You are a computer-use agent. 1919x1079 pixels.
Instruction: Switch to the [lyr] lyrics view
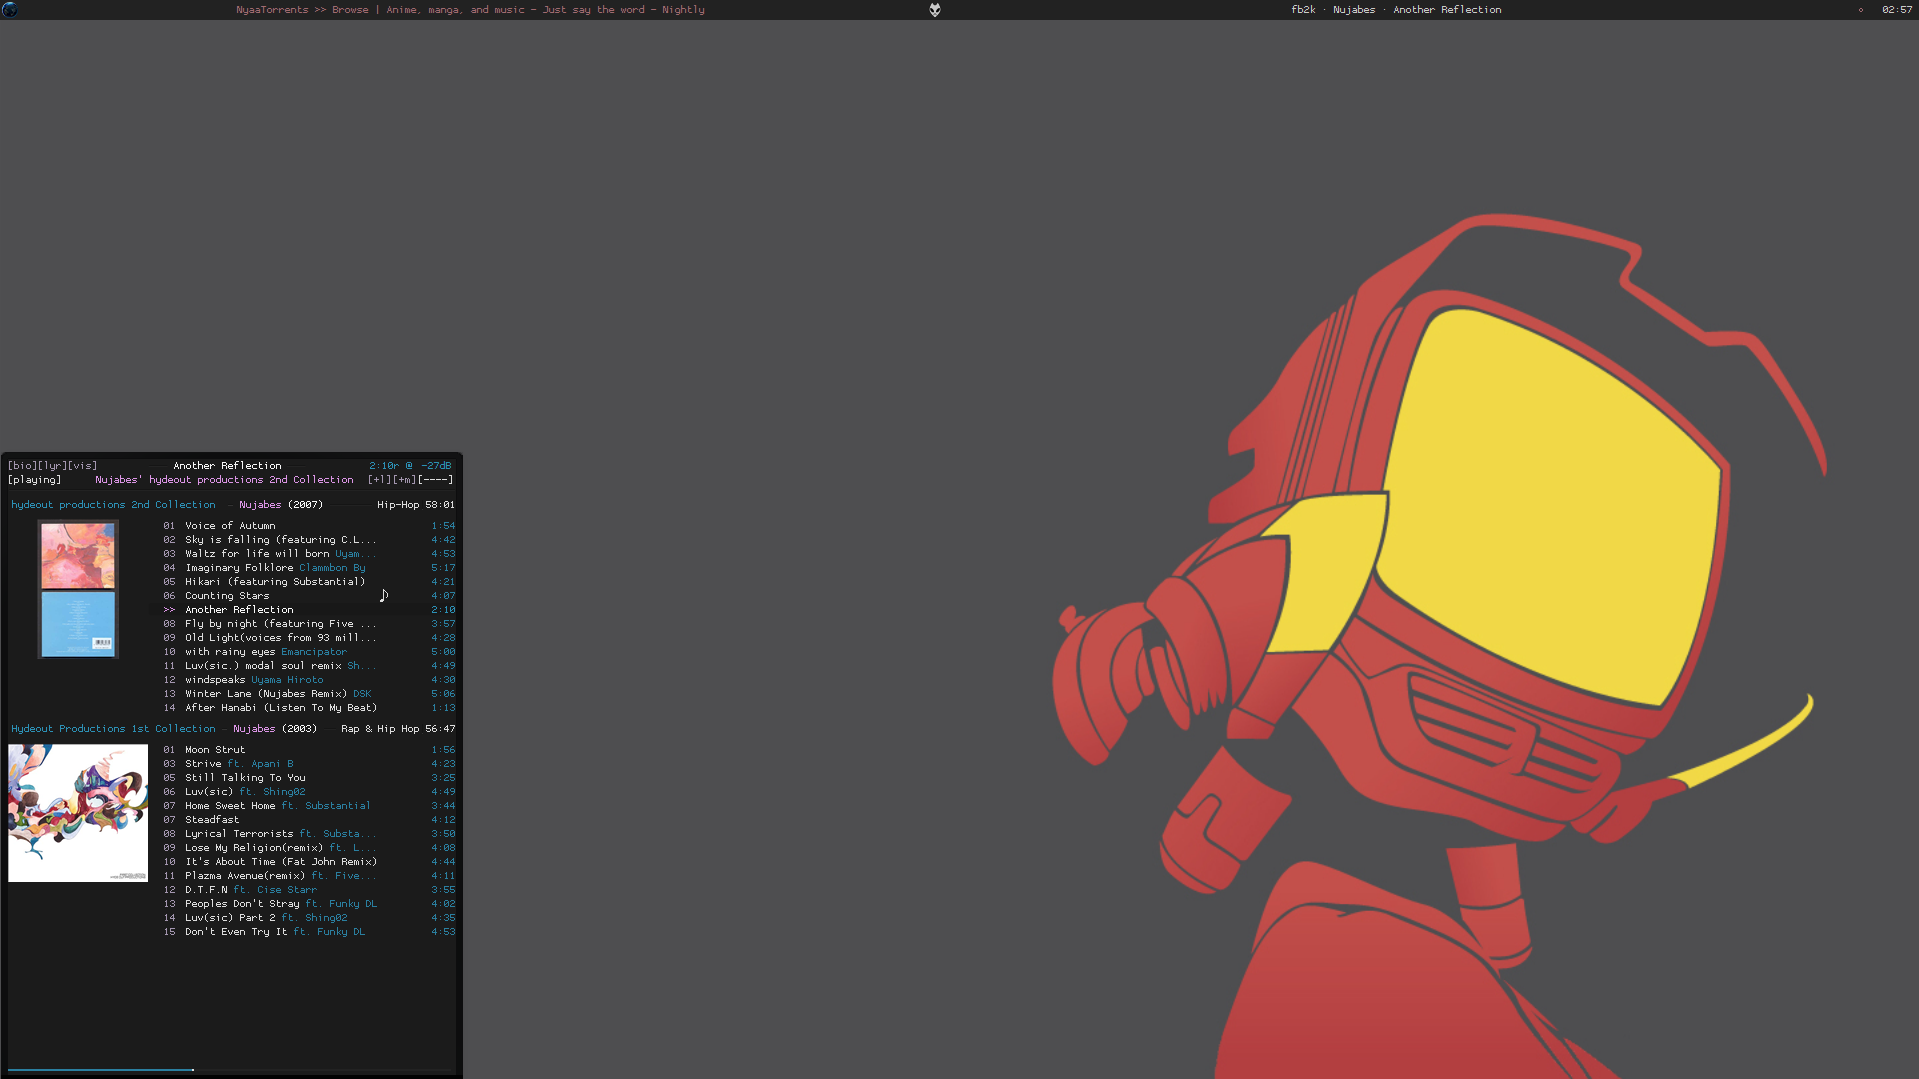(52, 466)
